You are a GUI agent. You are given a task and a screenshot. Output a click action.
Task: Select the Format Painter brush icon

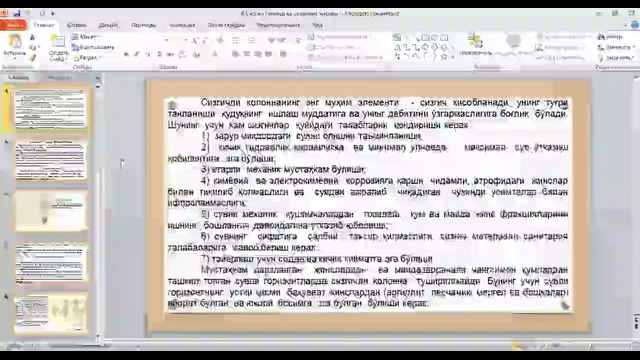pyautogui.click(x=33, y=58)
